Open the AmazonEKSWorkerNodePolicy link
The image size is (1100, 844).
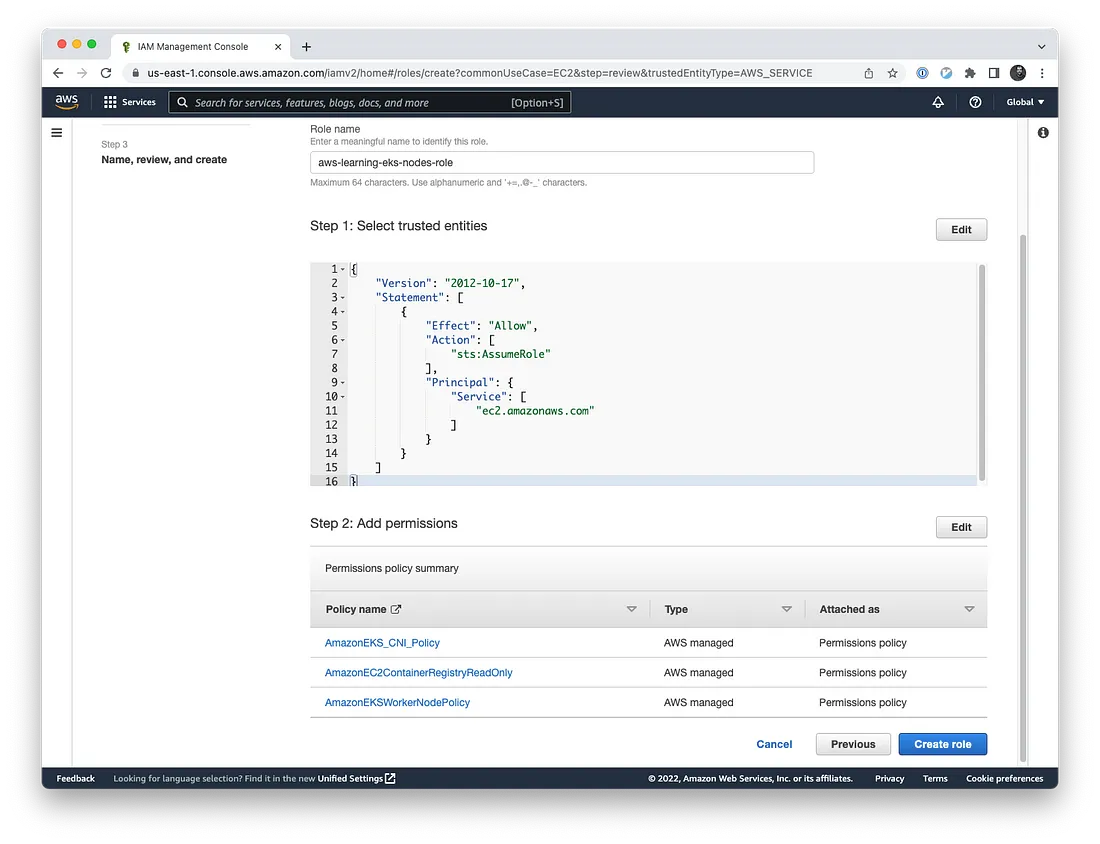point(397,702)
